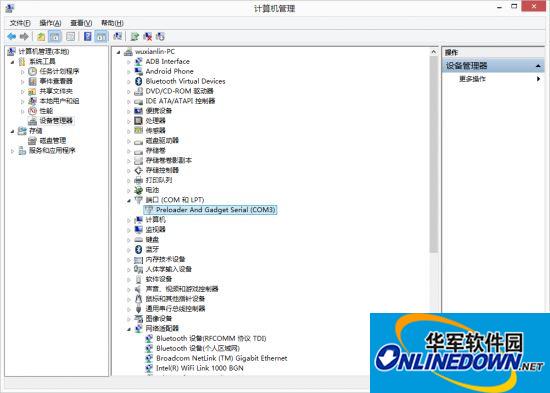Expand the 任务计划程序 node arrow
Image resolution: width=550 pixels, height=393 pixels.
(23, 72)
